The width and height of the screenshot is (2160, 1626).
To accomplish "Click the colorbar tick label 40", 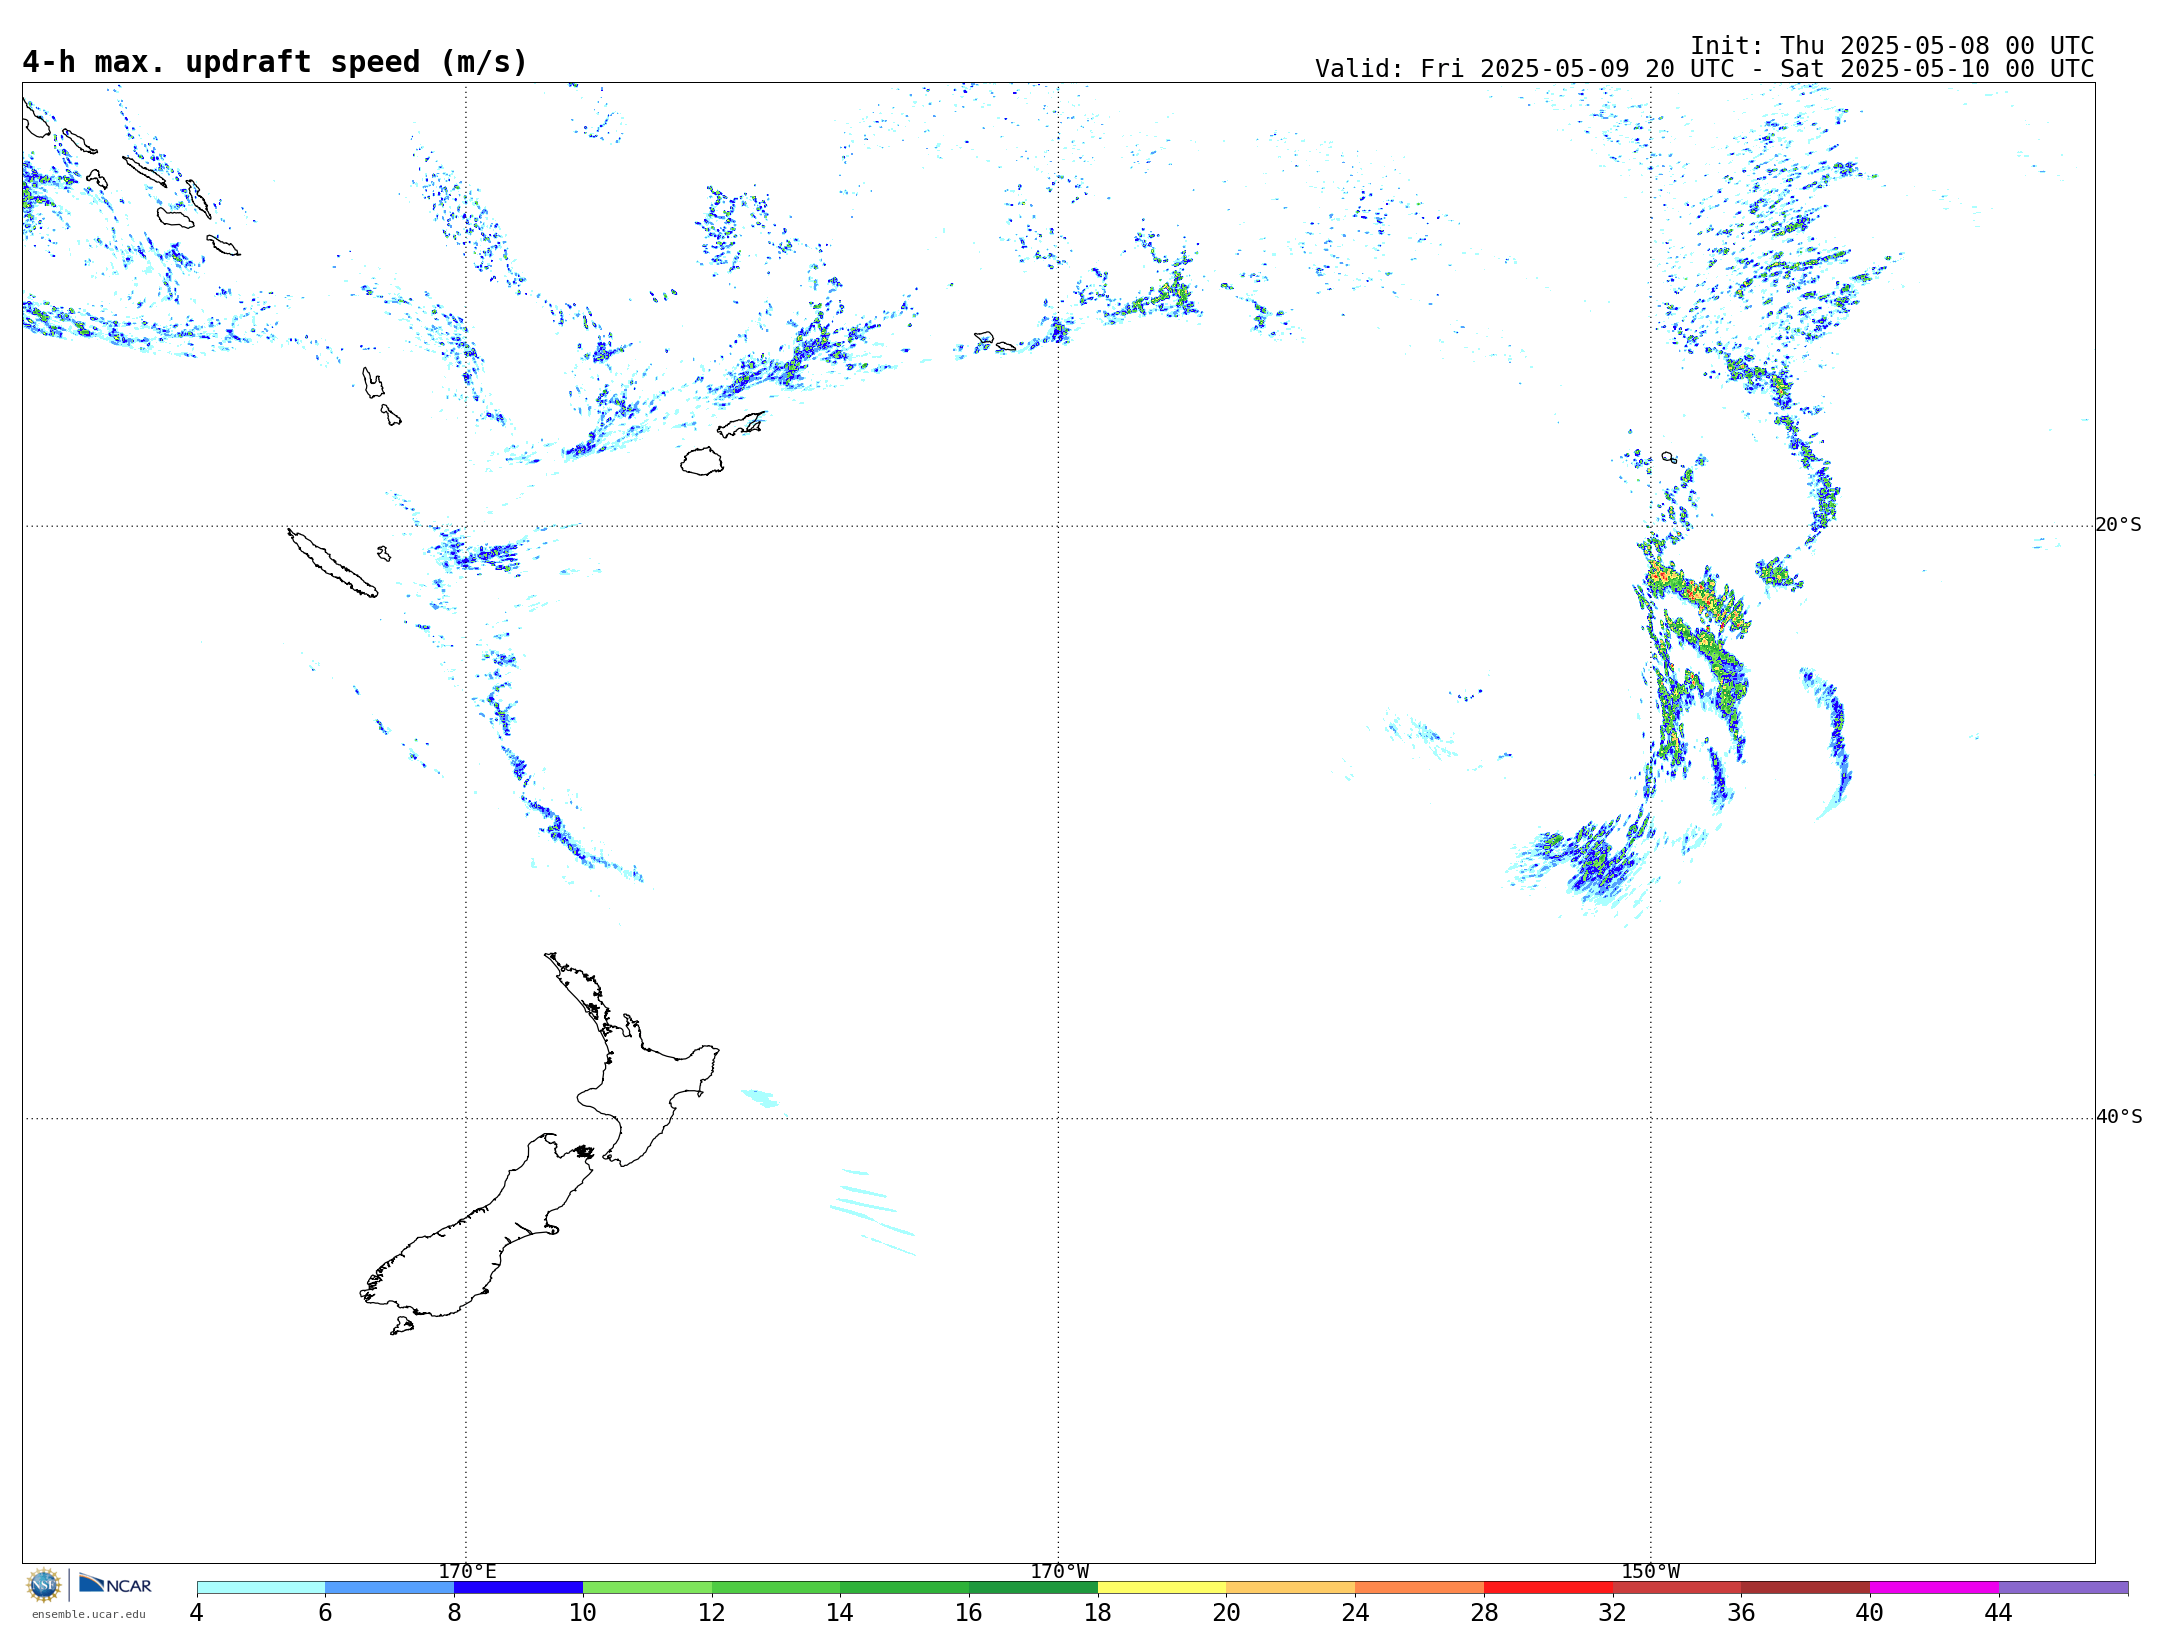I will 1870,1612.
